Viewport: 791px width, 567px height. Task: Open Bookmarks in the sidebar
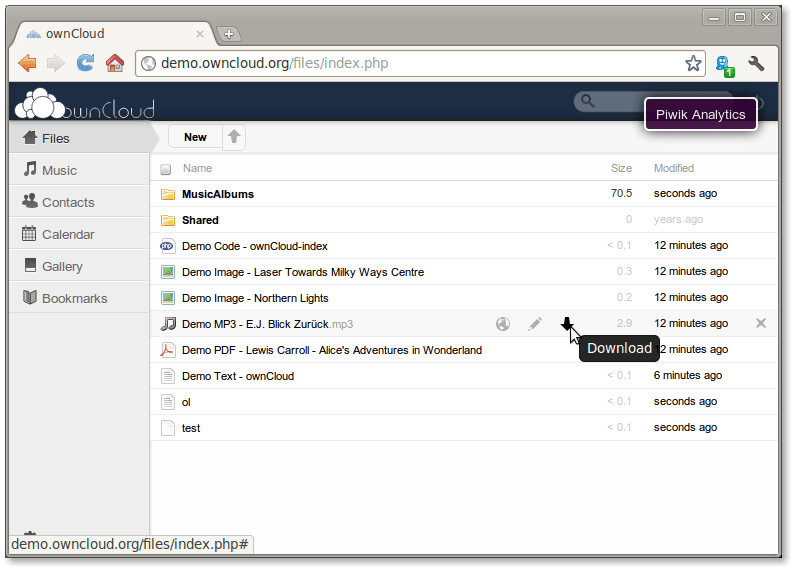tap(80, 298)
